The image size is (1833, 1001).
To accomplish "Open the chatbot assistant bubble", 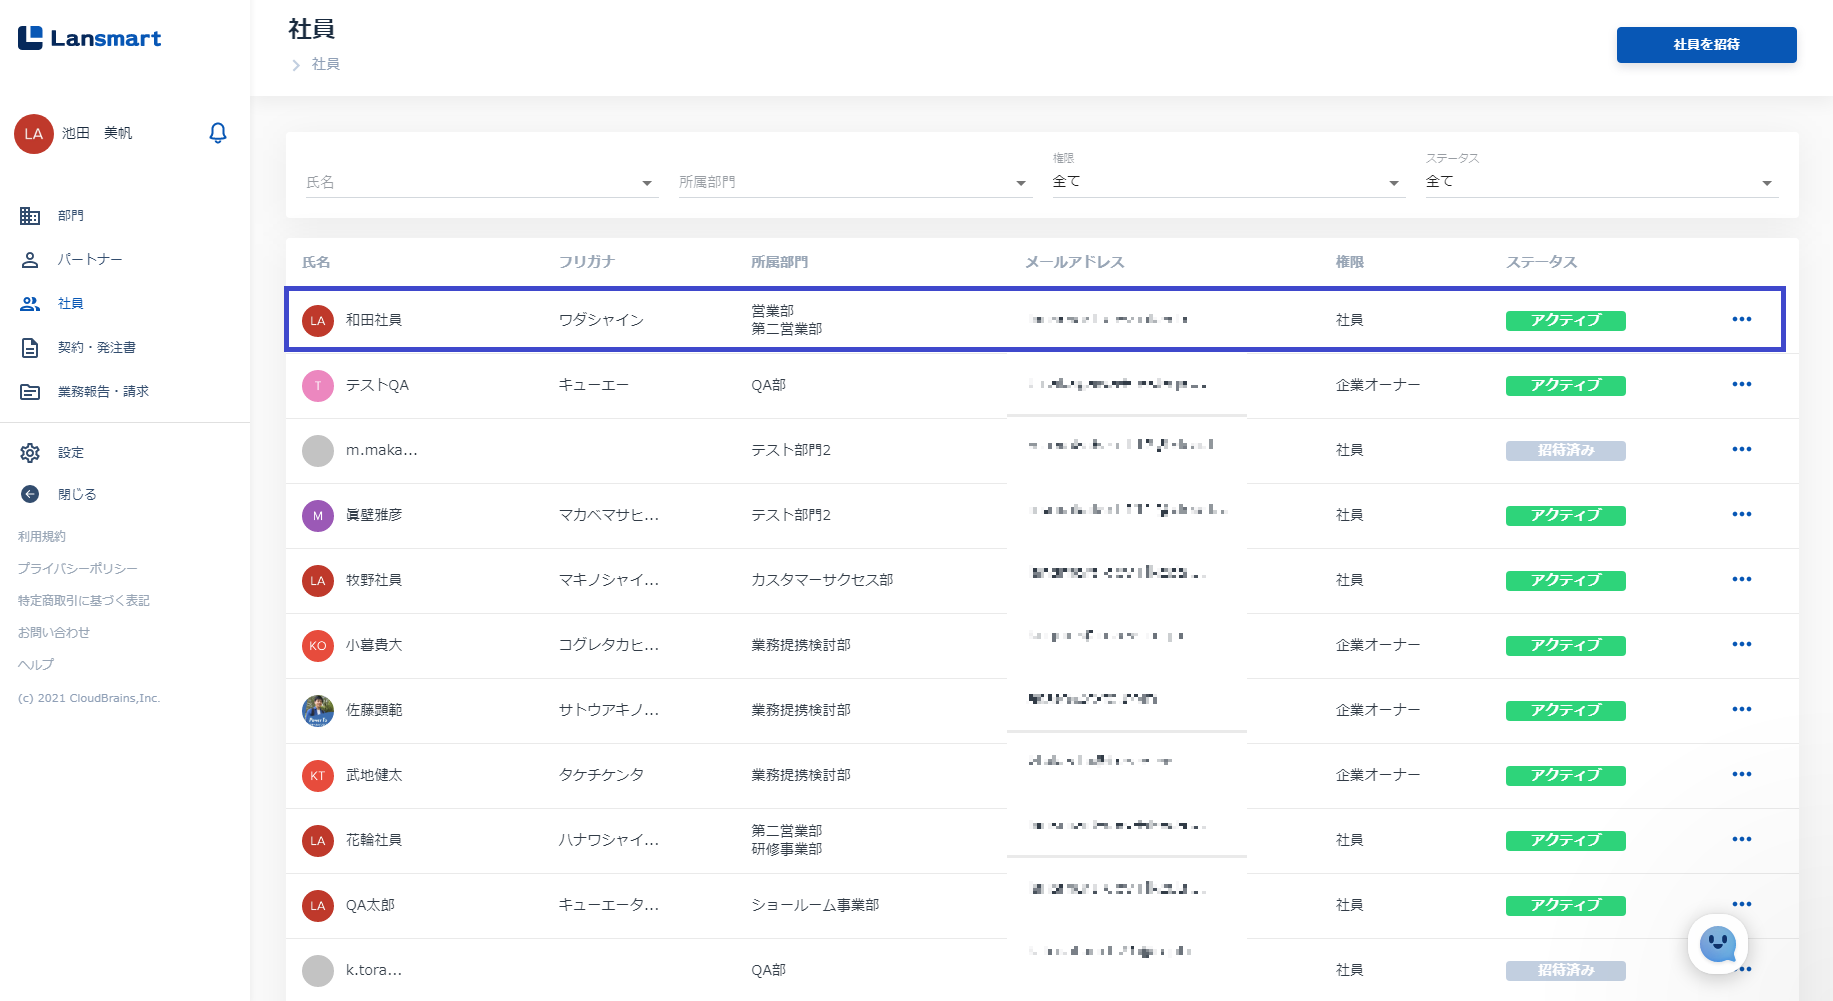I will [1717, 943].
